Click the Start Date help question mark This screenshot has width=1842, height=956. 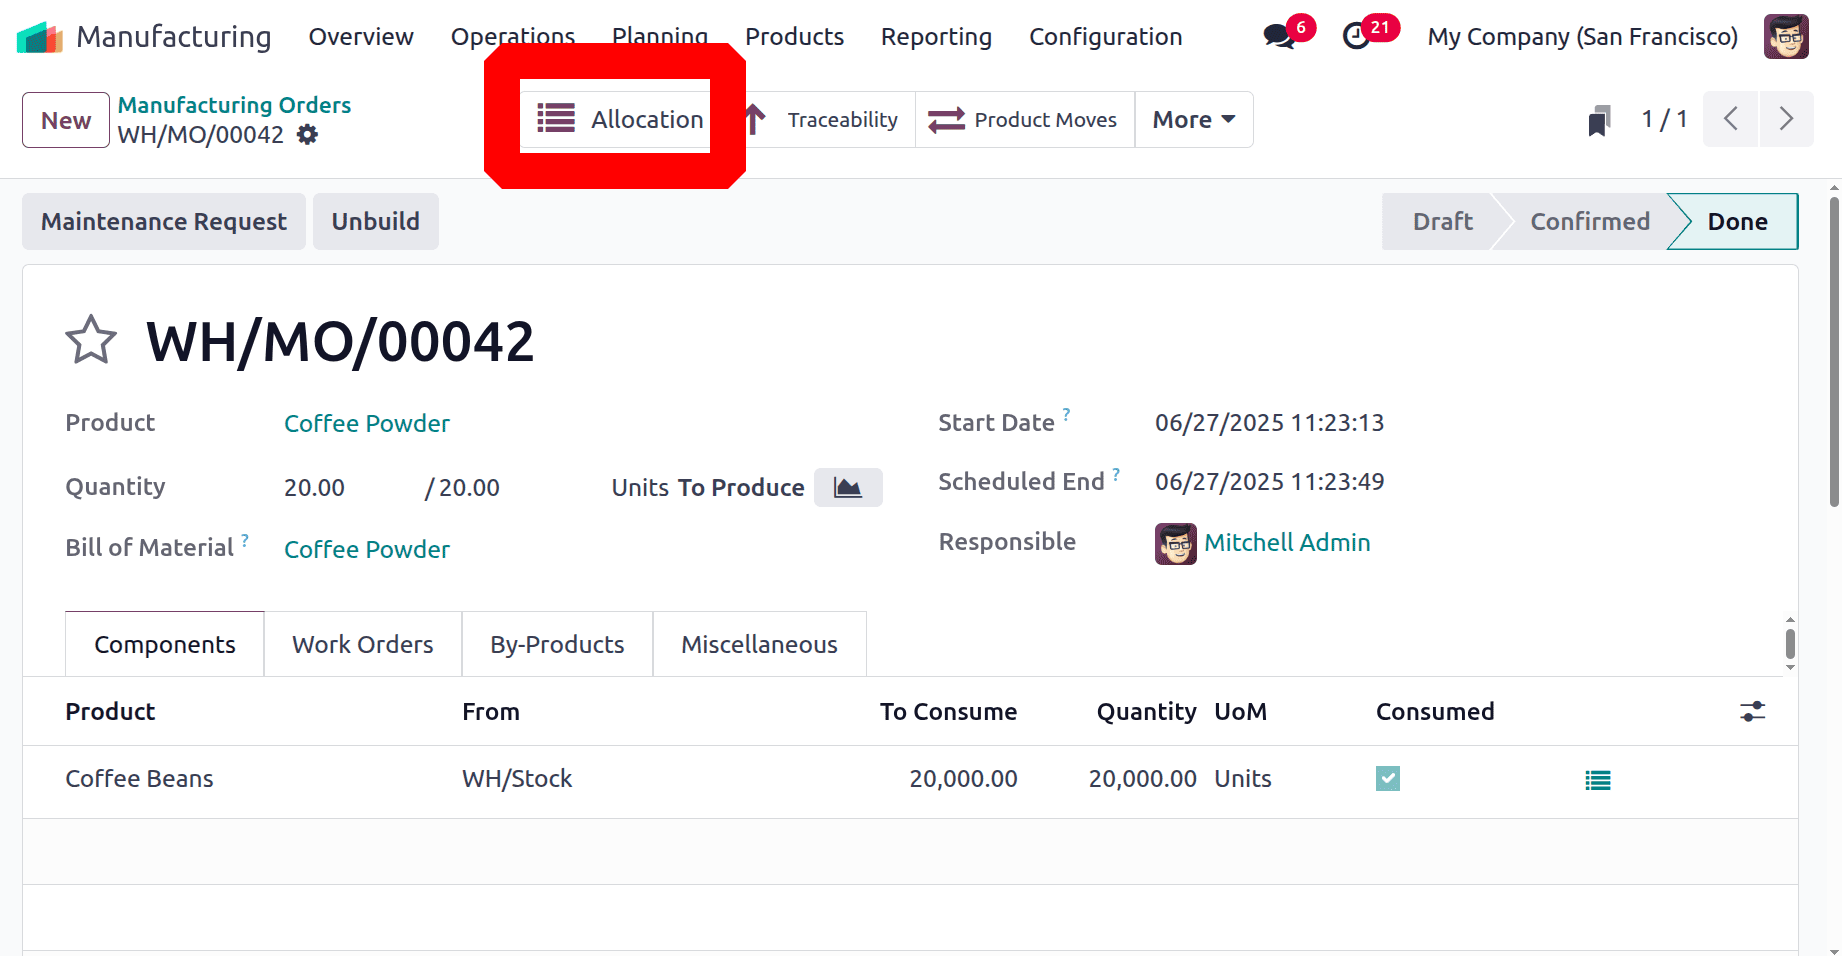click(1066, 413)
